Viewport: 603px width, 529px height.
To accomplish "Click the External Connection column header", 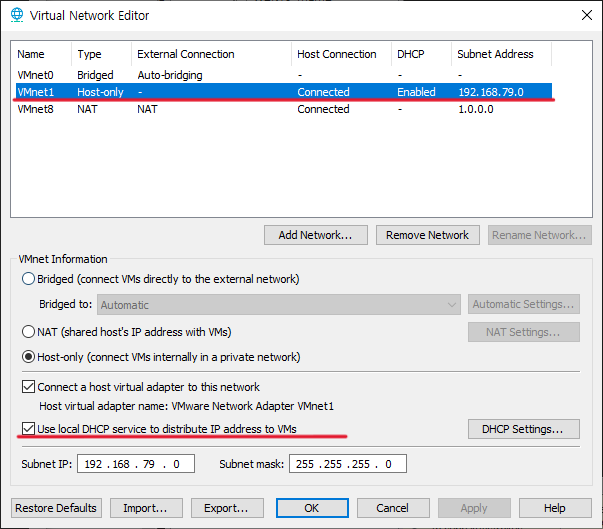I will (212, 54).
